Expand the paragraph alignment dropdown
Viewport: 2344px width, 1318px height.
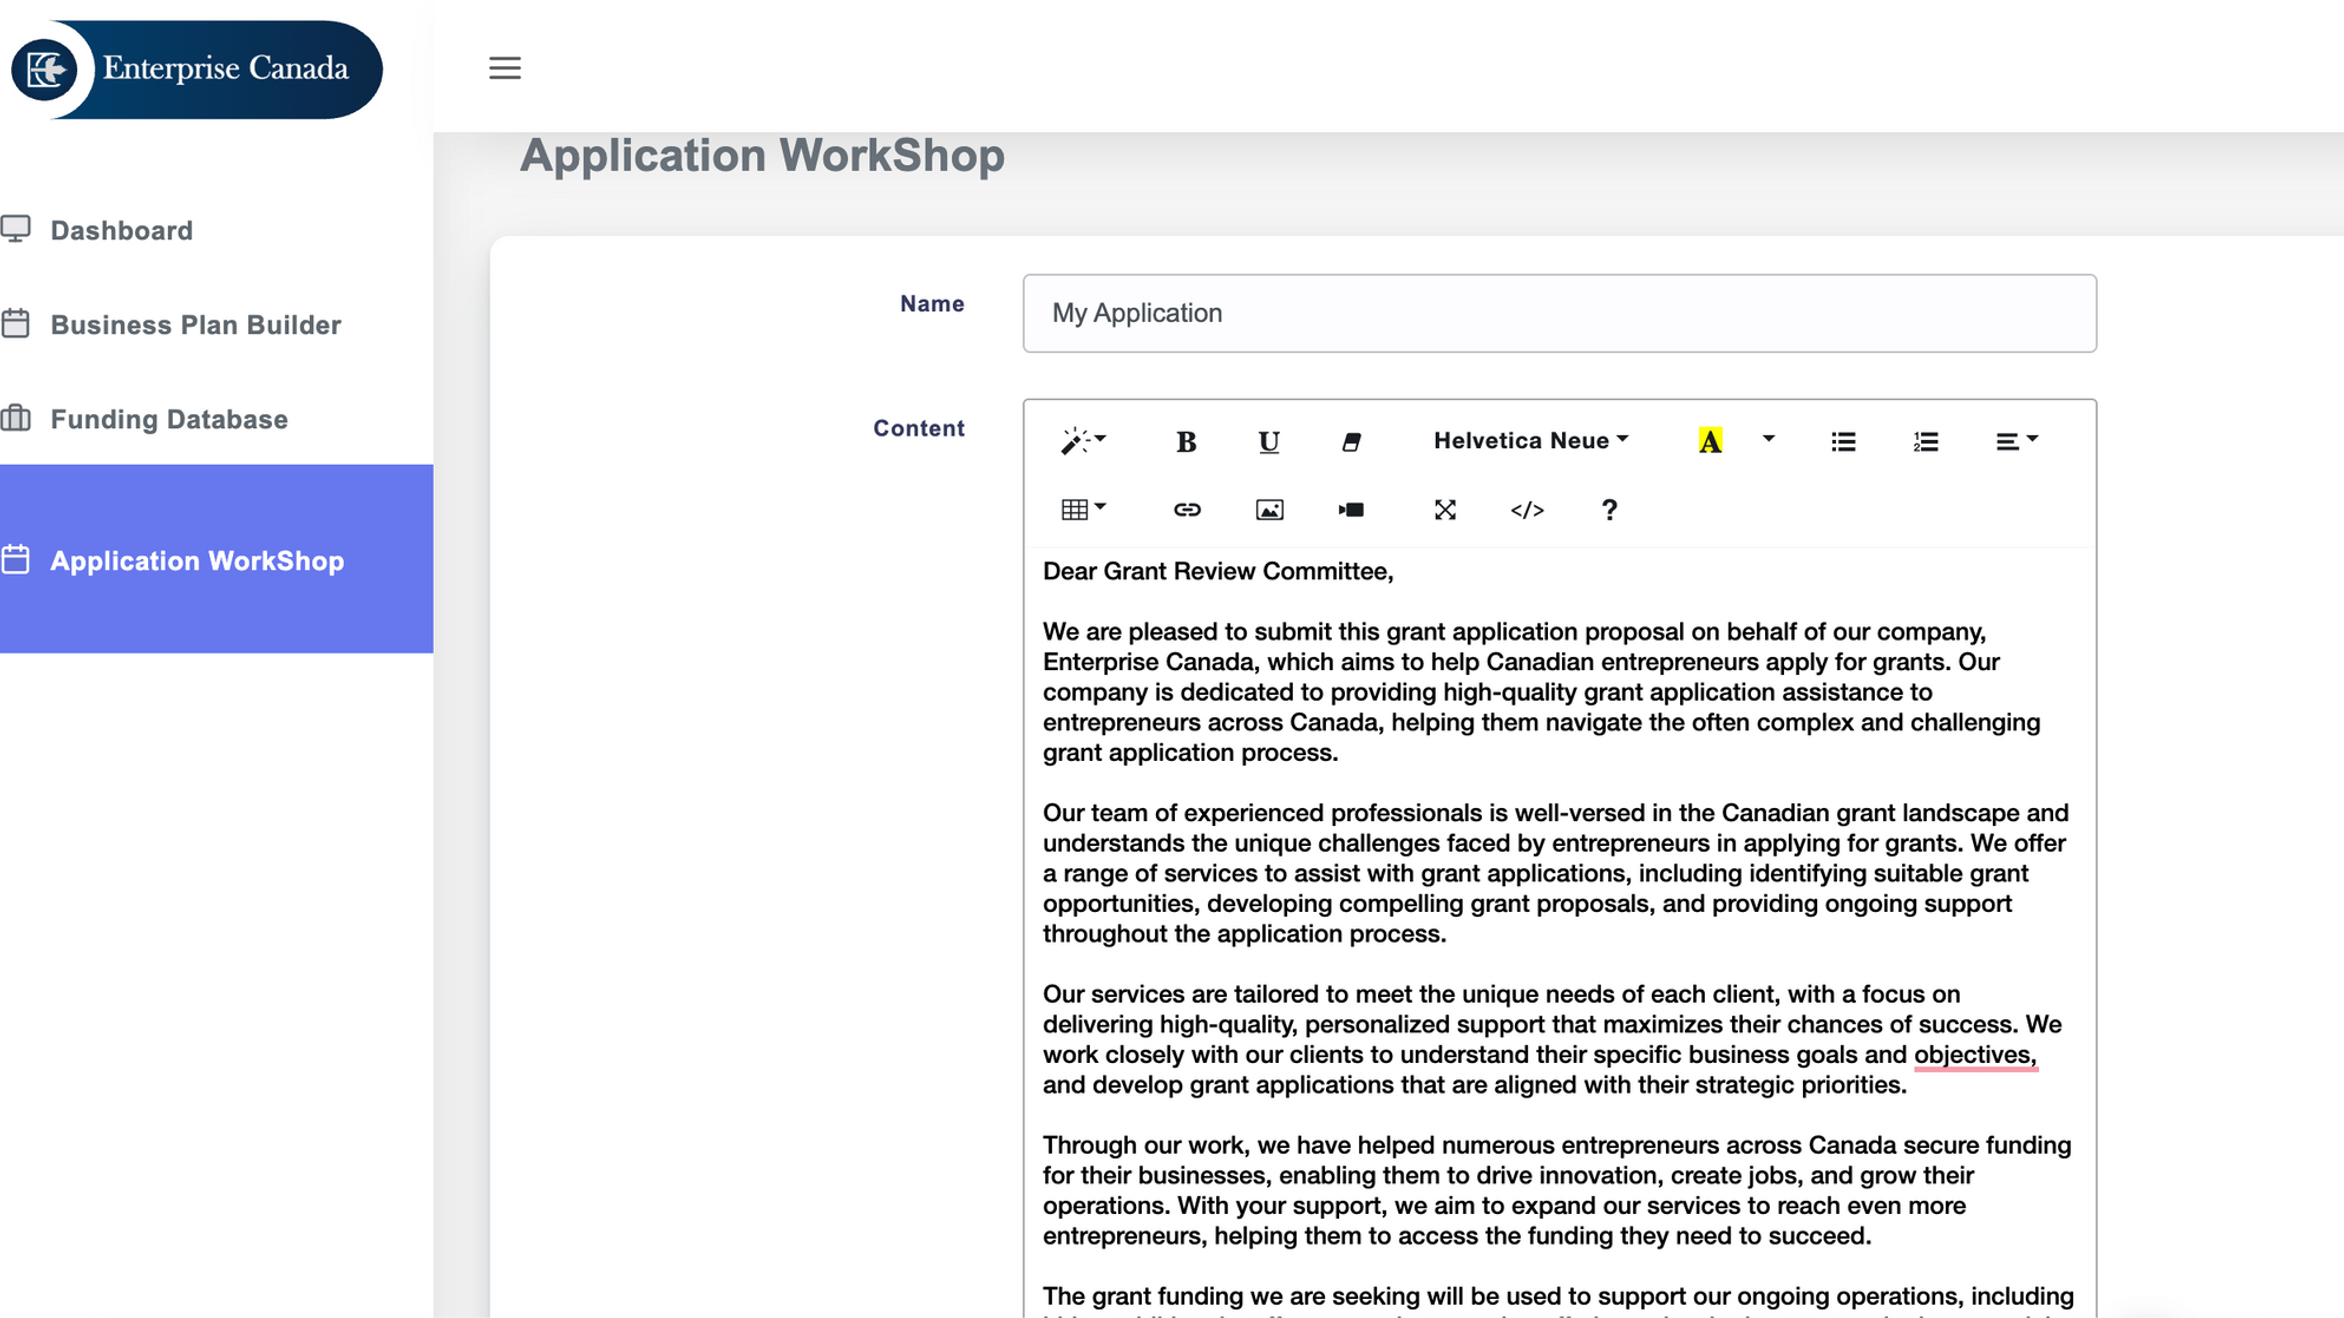pyautogui.click(x=2016, y=441)
